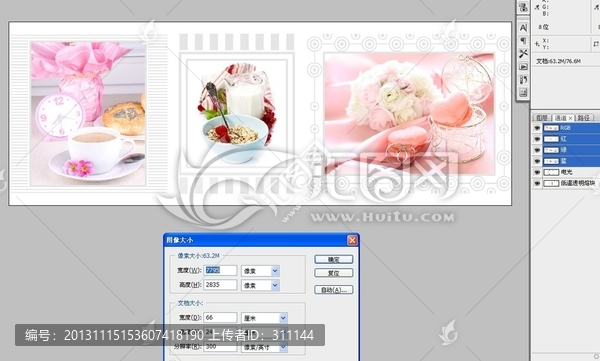This screenshot has height=361, width=600.
Task: Open the Character panel icon
Action: (523, 28)
